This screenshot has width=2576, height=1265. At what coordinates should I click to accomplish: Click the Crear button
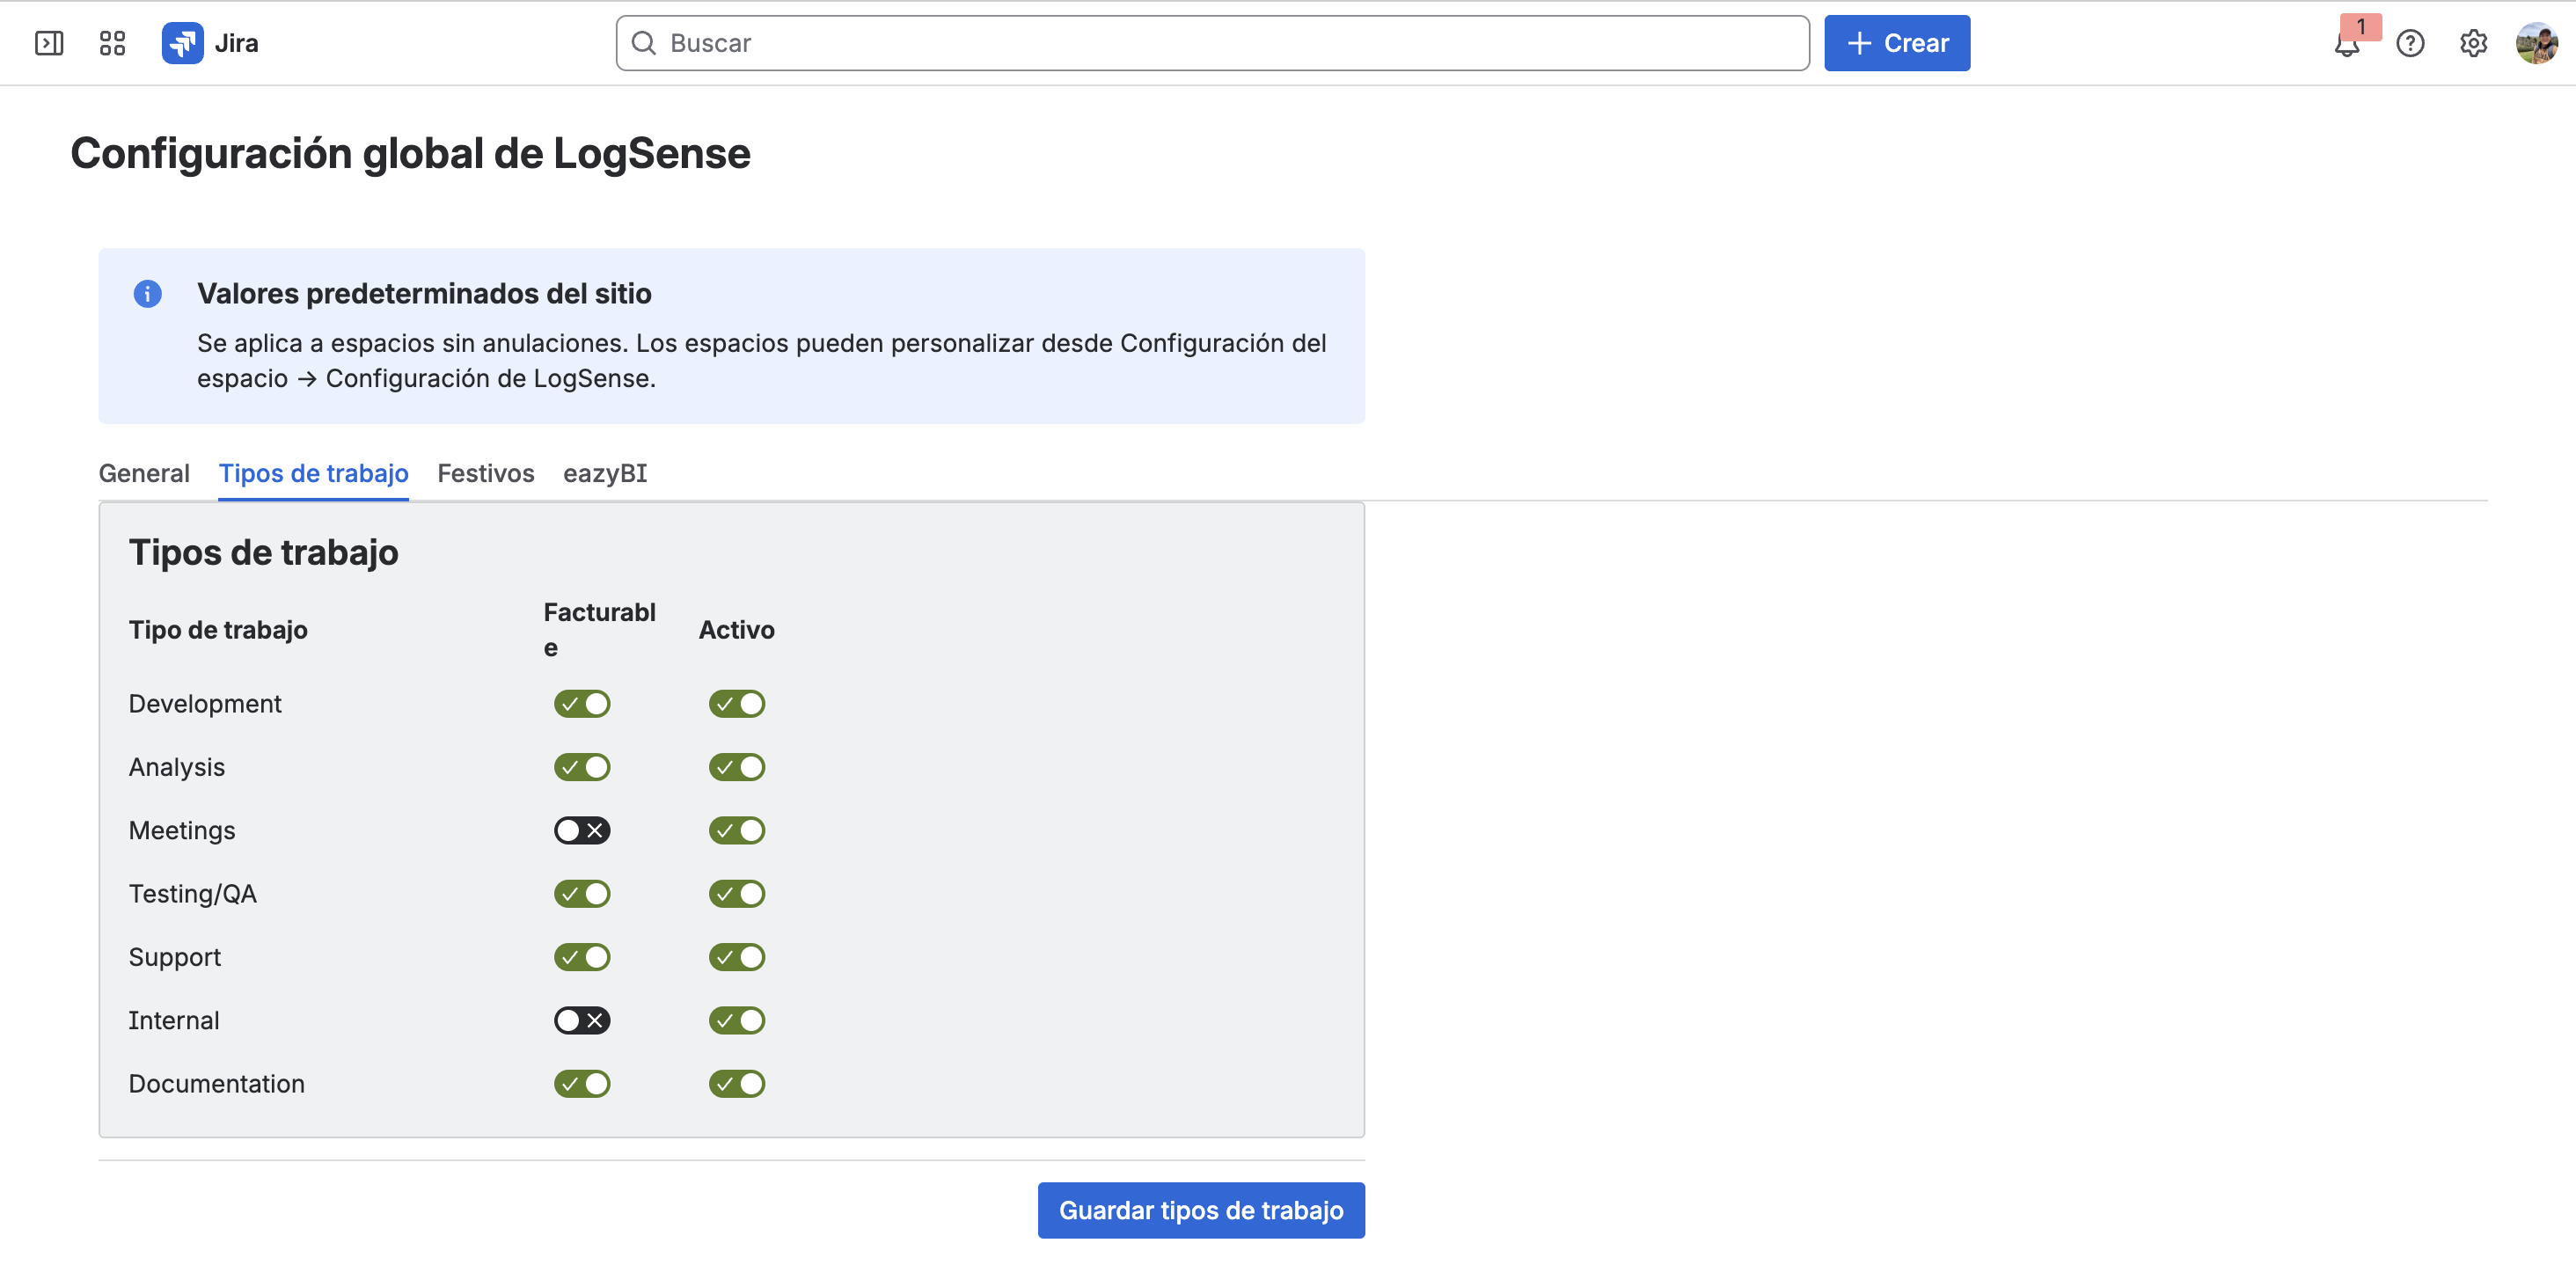click(1897, 43)
